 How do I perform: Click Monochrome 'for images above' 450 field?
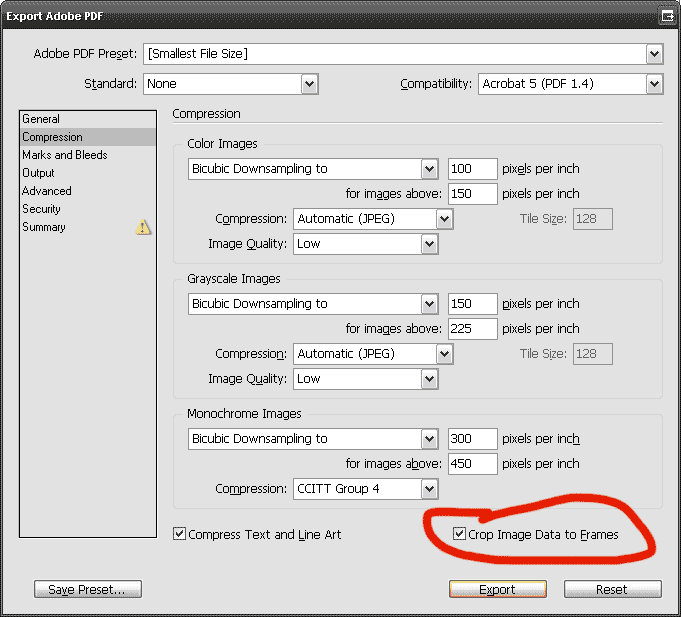point(473,464)
